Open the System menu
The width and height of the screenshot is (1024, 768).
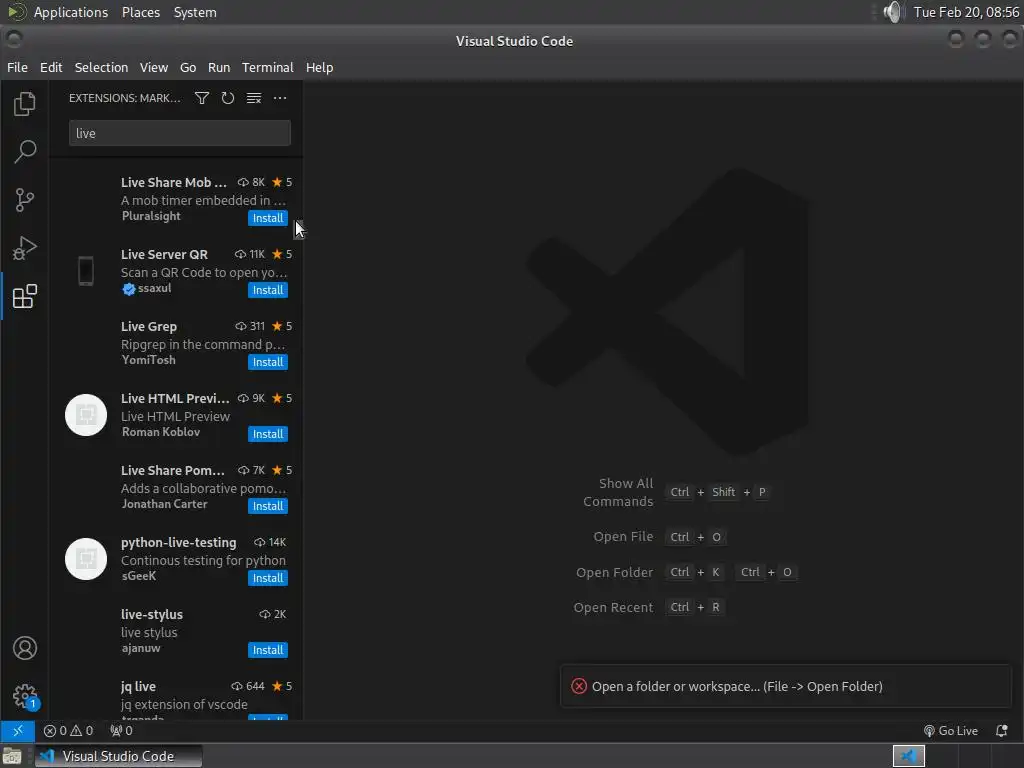click(x=195, y=12)
